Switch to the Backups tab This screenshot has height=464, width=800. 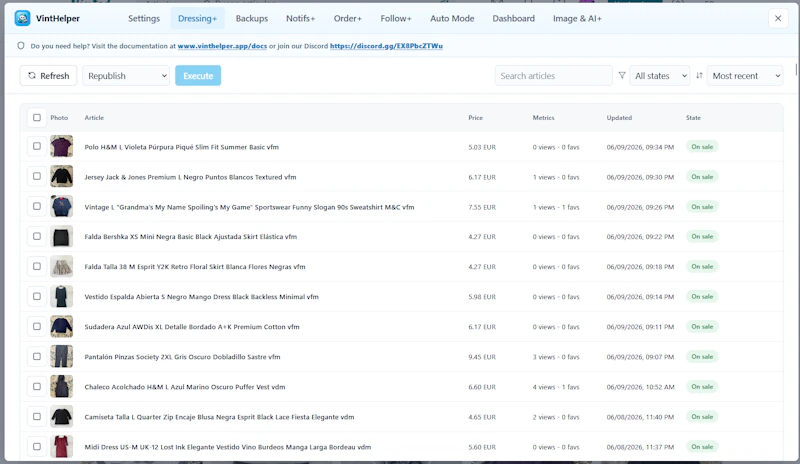[252, 18]
